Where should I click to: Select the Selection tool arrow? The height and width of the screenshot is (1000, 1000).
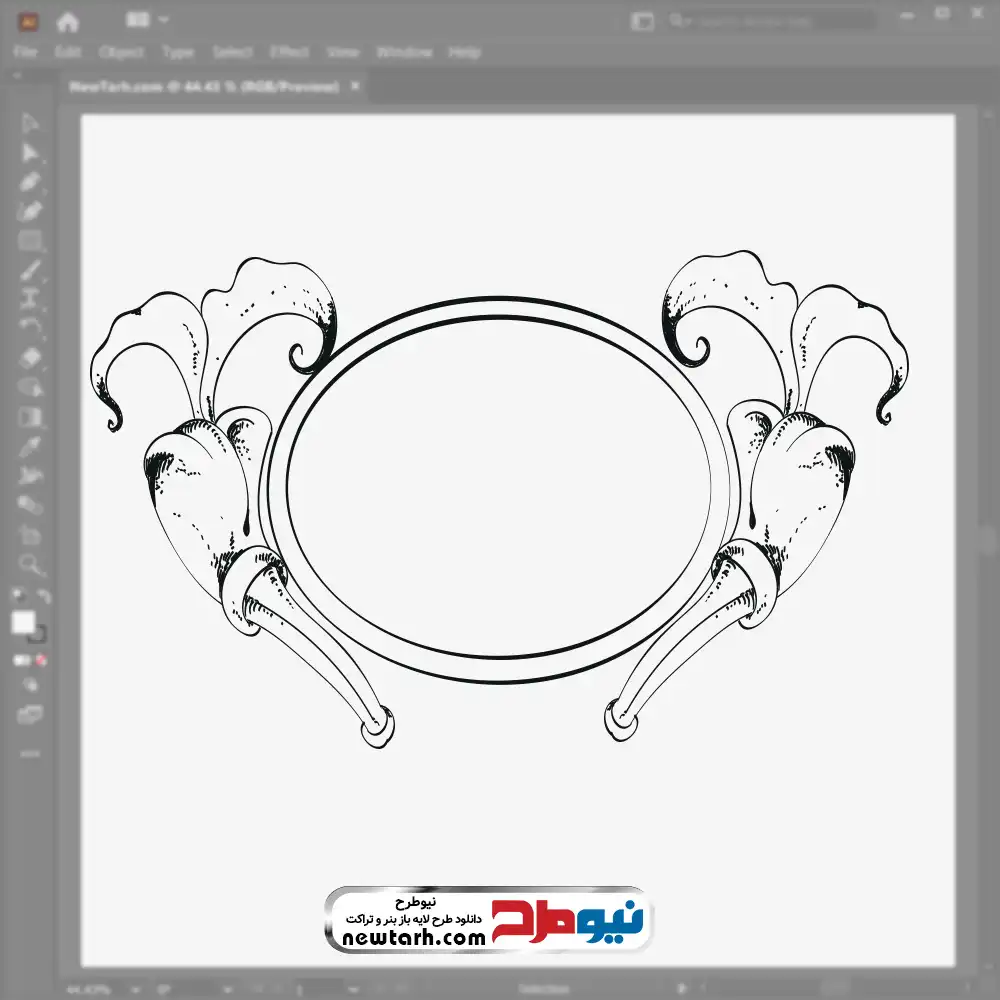(30, 123)
